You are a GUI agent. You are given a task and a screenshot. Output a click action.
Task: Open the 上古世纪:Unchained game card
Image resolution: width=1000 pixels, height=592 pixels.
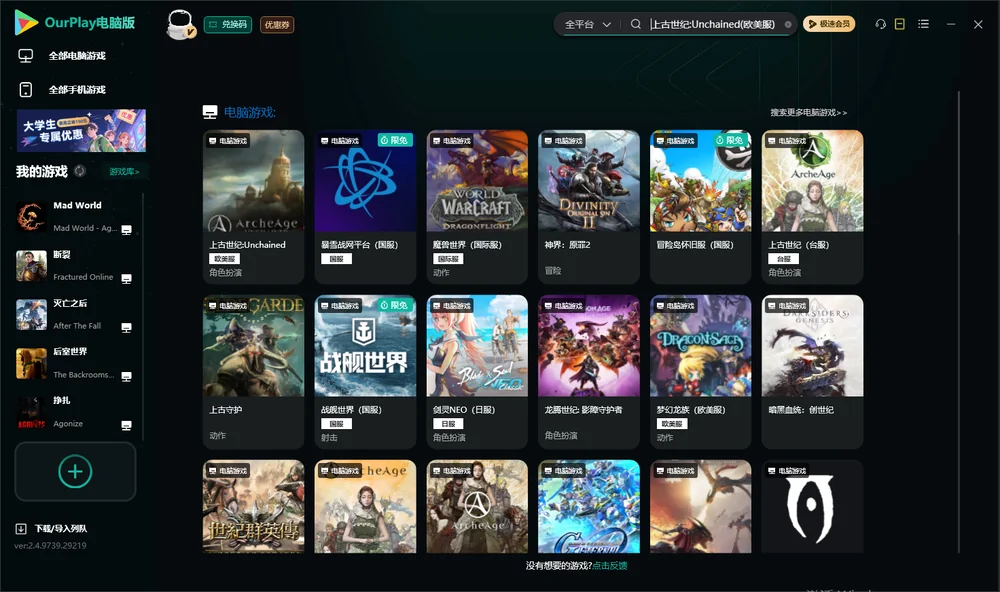pyautogui.click(x=254, y=207)
